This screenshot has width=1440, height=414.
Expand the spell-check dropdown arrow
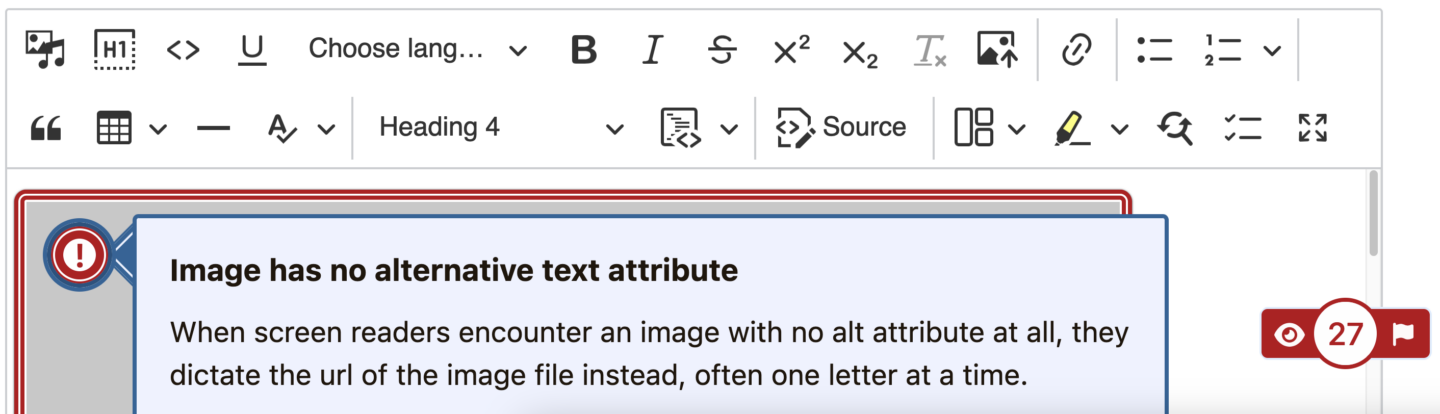click(x=327, y=128)
